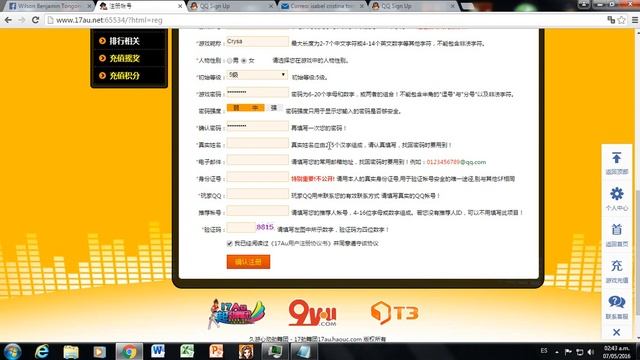Show hidden tray icons arrow
Screen dimensions: 640x360
(557, 351)
